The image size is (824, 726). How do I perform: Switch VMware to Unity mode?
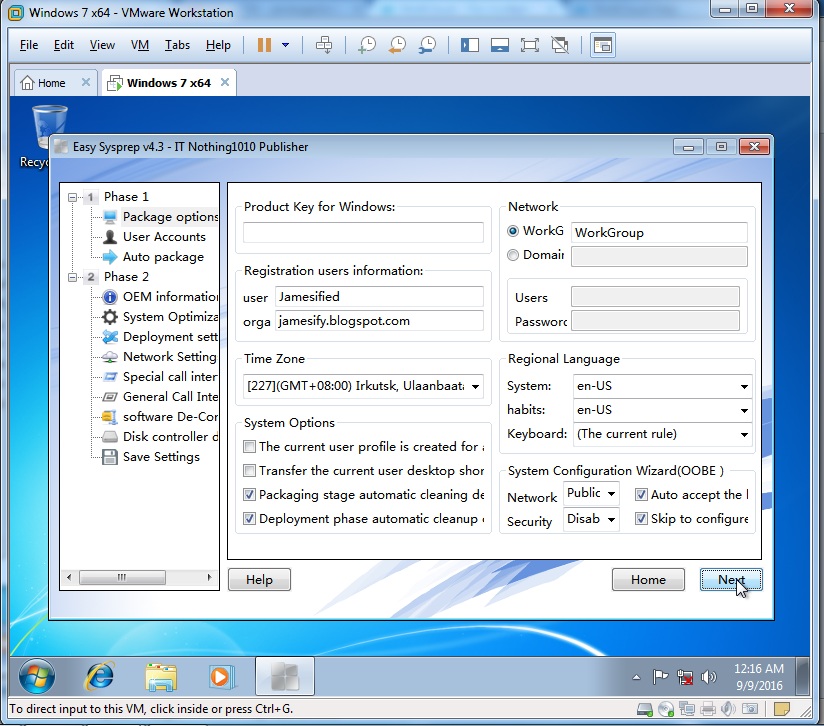click(x=560, y=45)
